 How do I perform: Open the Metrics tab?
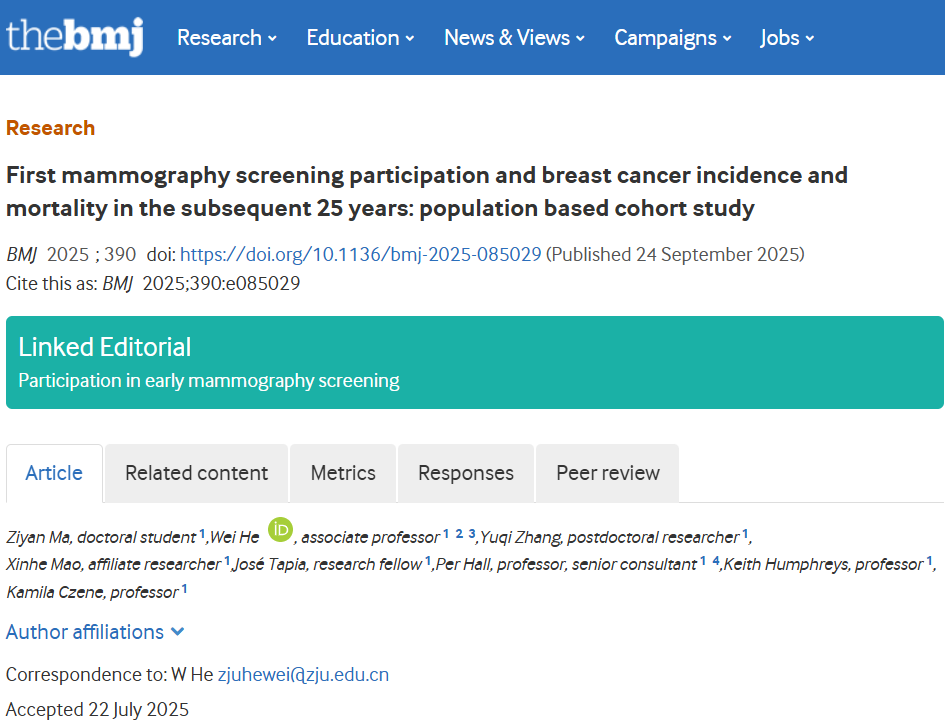343,473
